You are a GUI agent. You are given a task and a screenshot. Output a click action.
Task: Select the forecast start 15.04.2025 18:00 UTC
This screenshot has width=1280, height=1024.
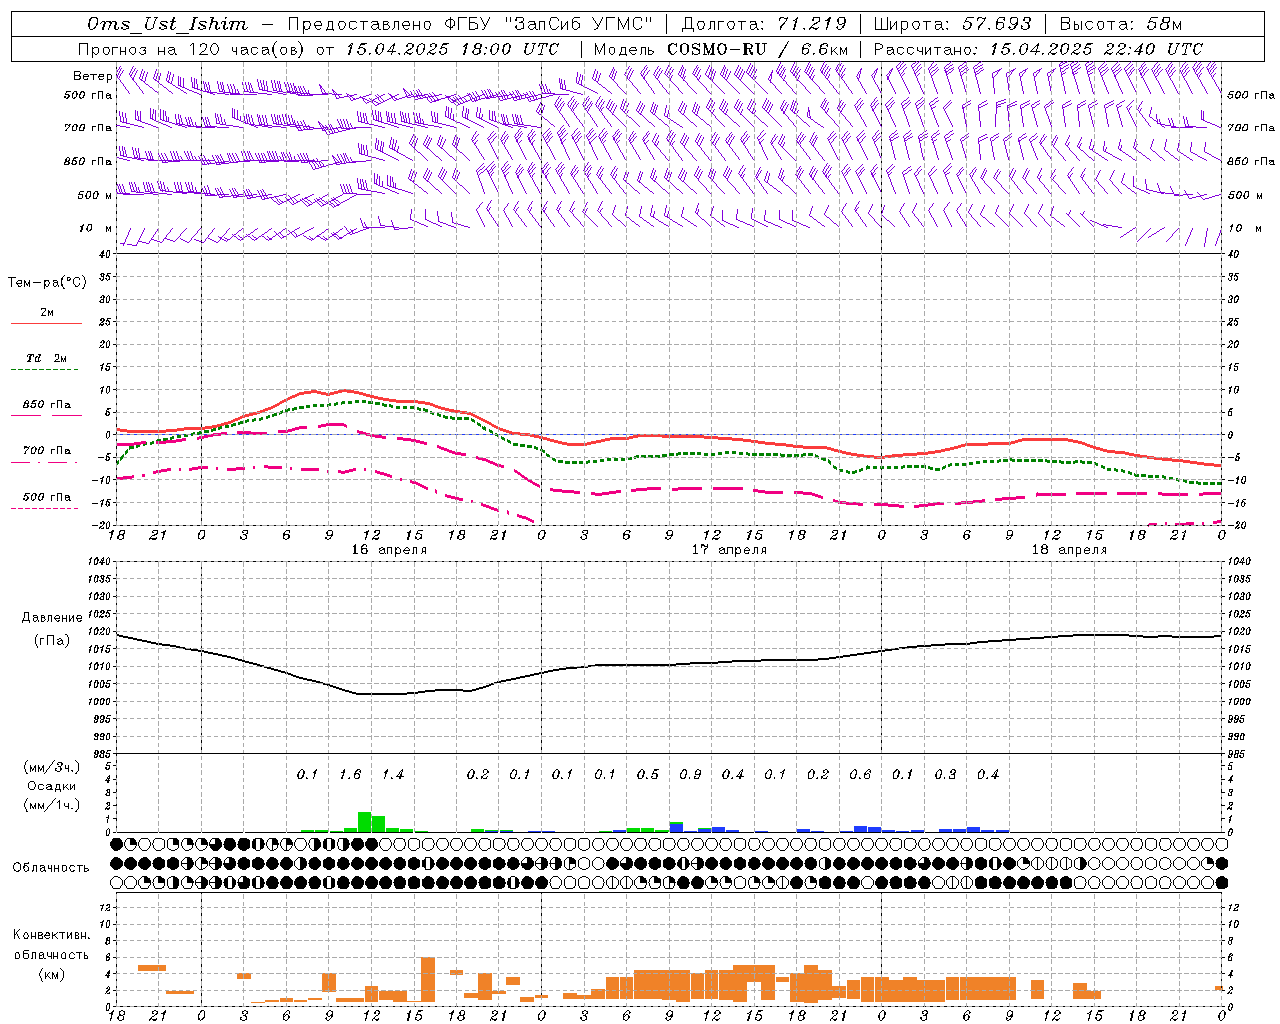452,49
